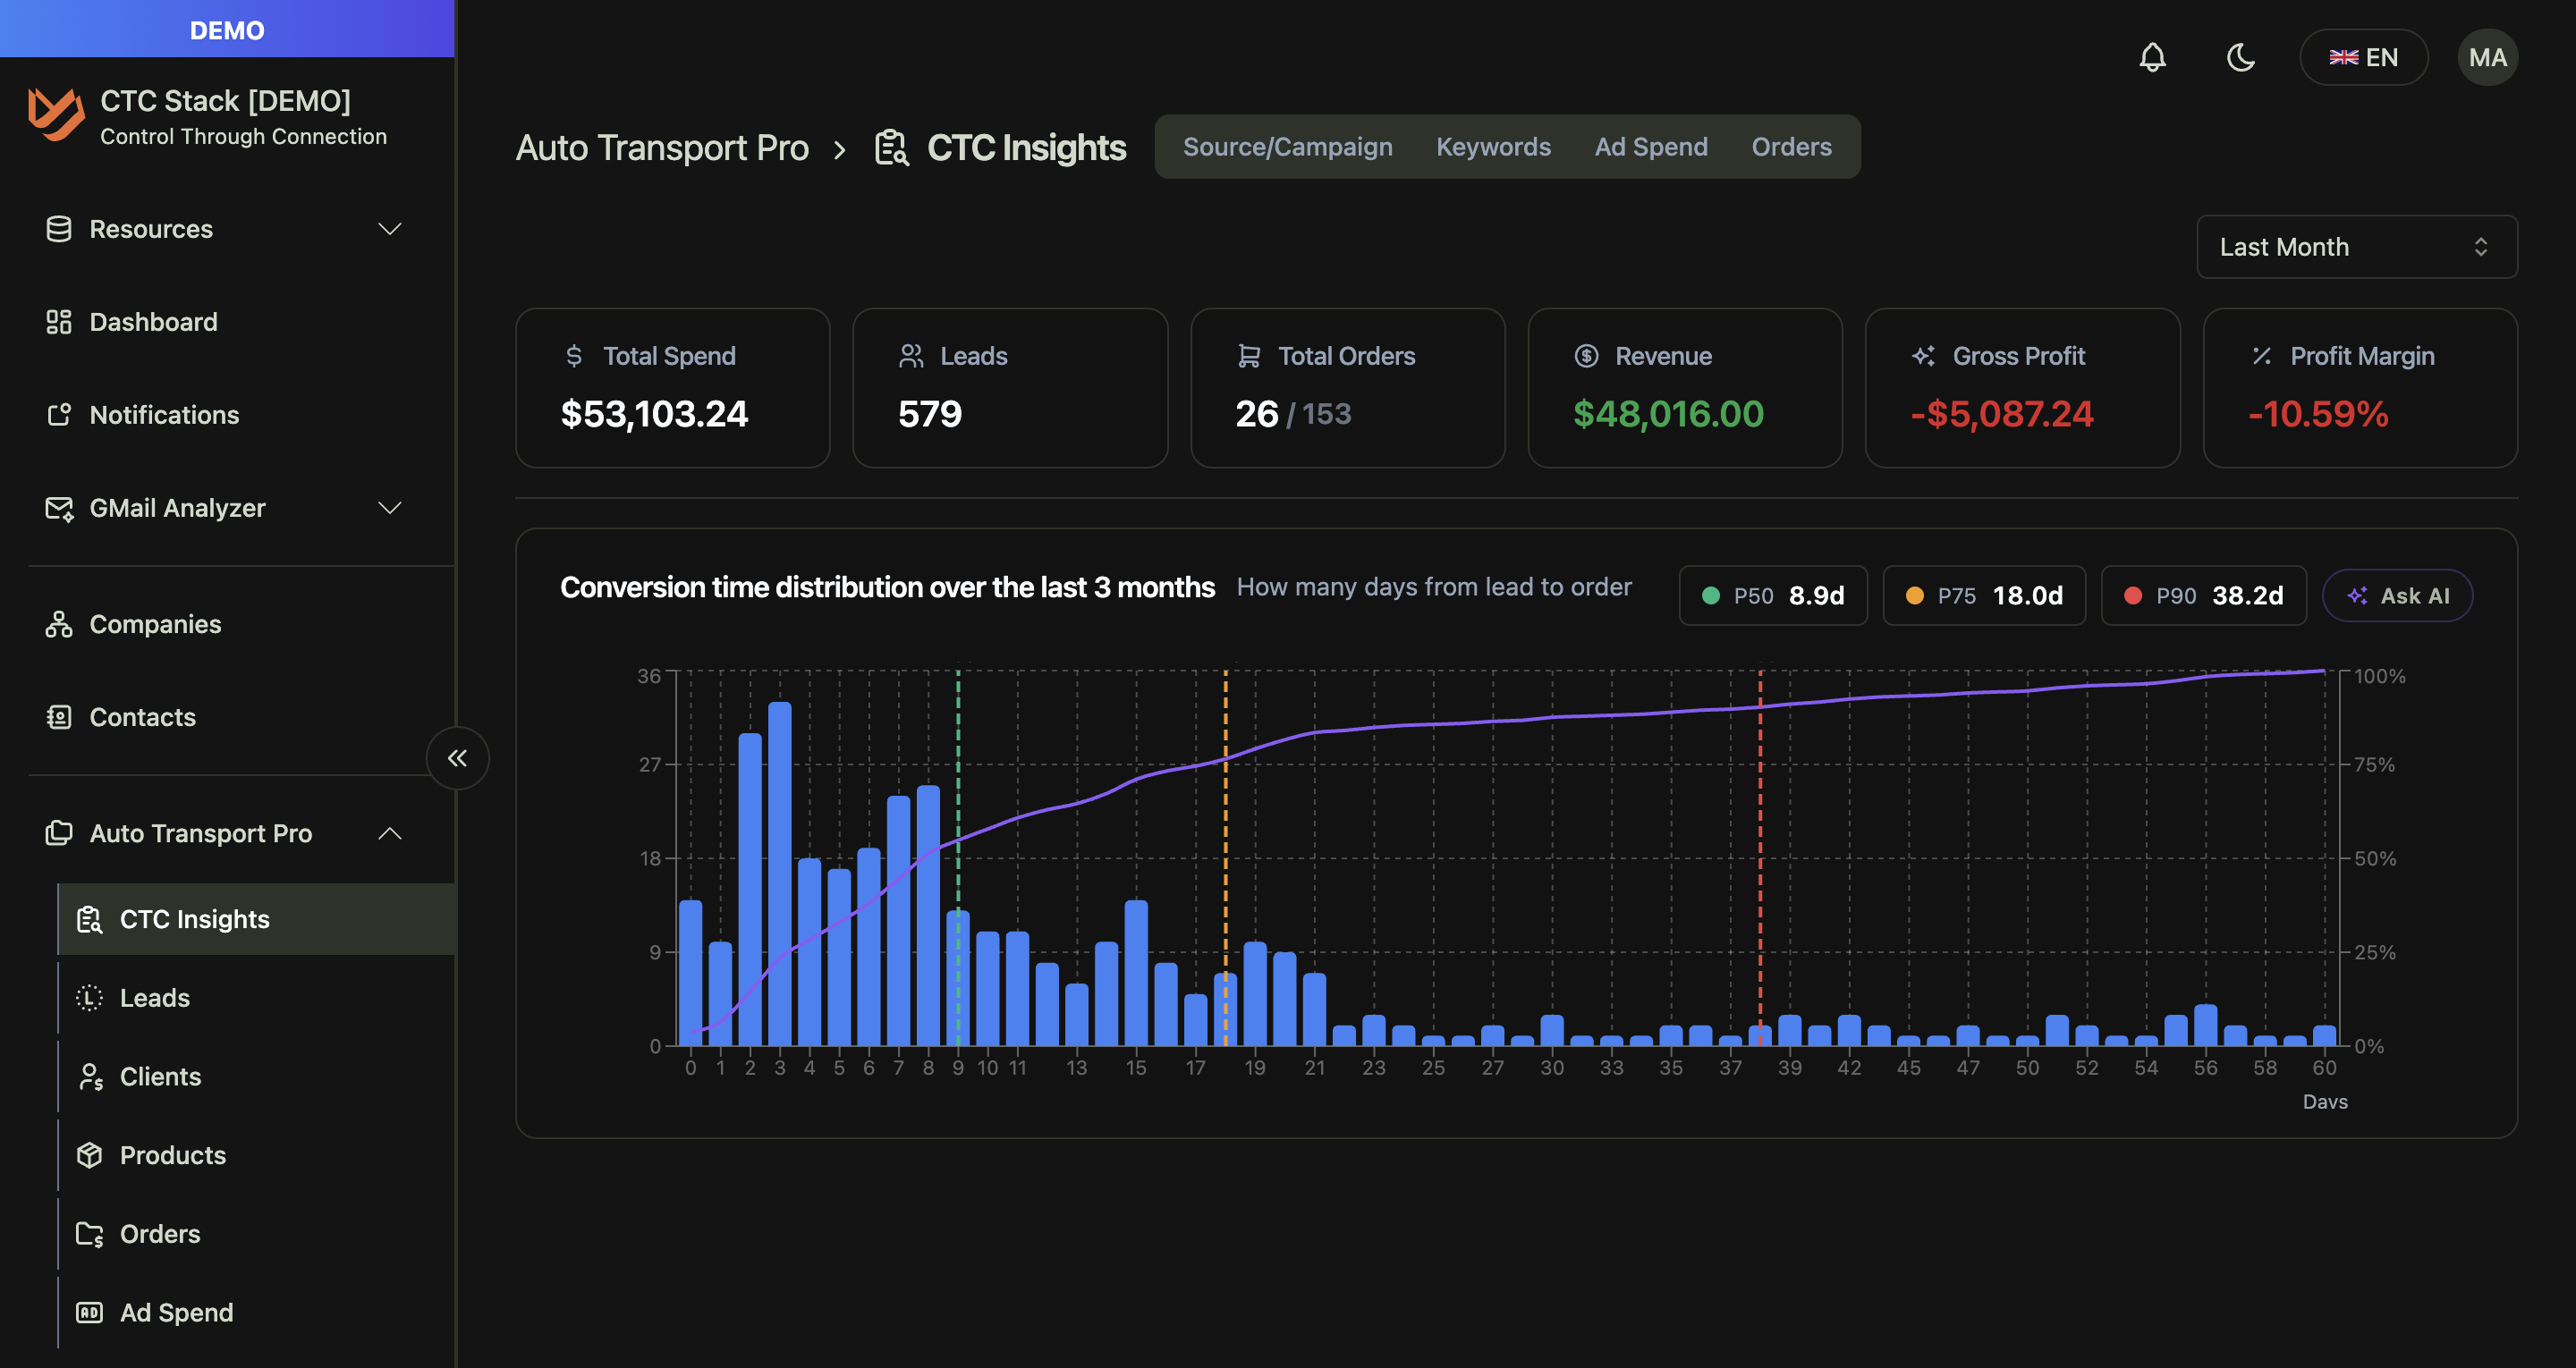Open the Companies section

(155, 624)
